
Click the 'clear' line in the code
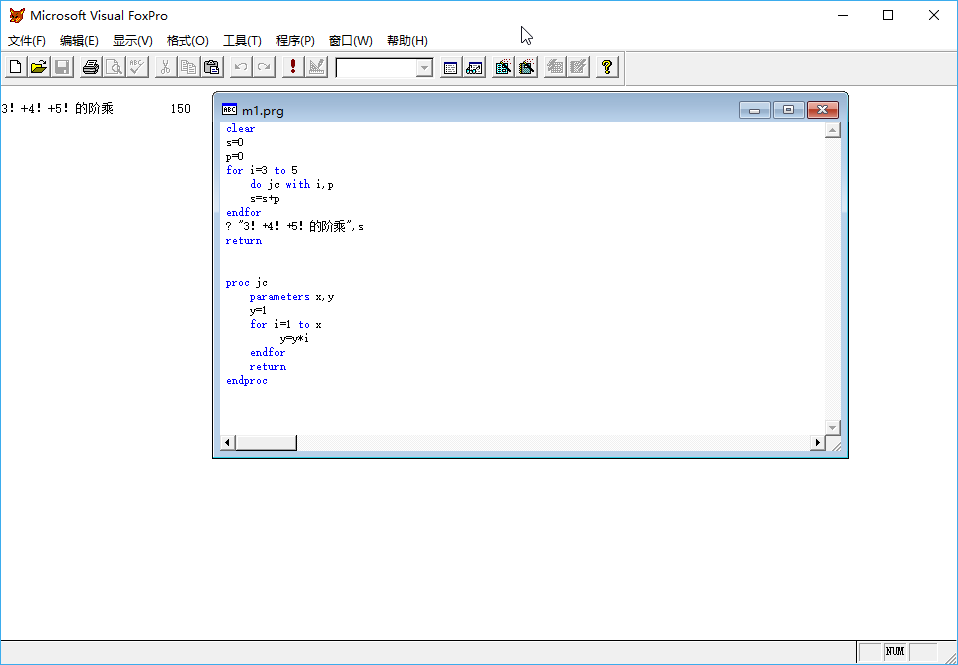pyautogui.click(x=241, y=128)
